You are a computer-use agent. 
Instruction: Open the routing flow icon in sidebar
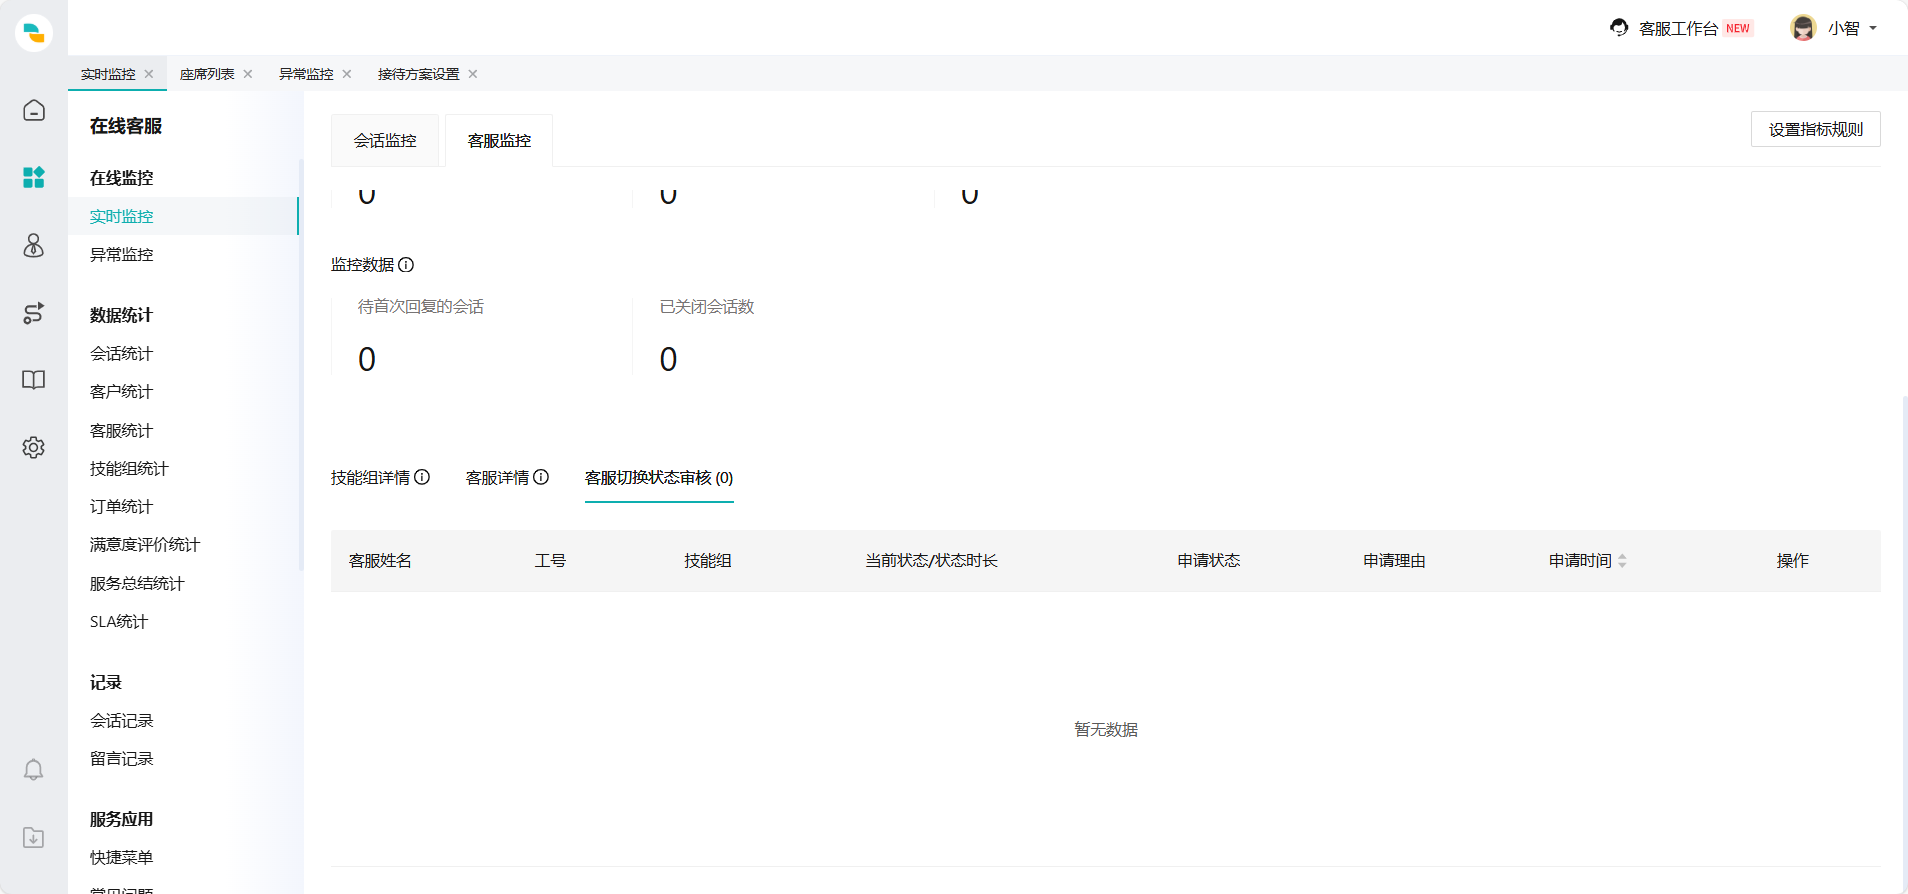click(34, 313)
